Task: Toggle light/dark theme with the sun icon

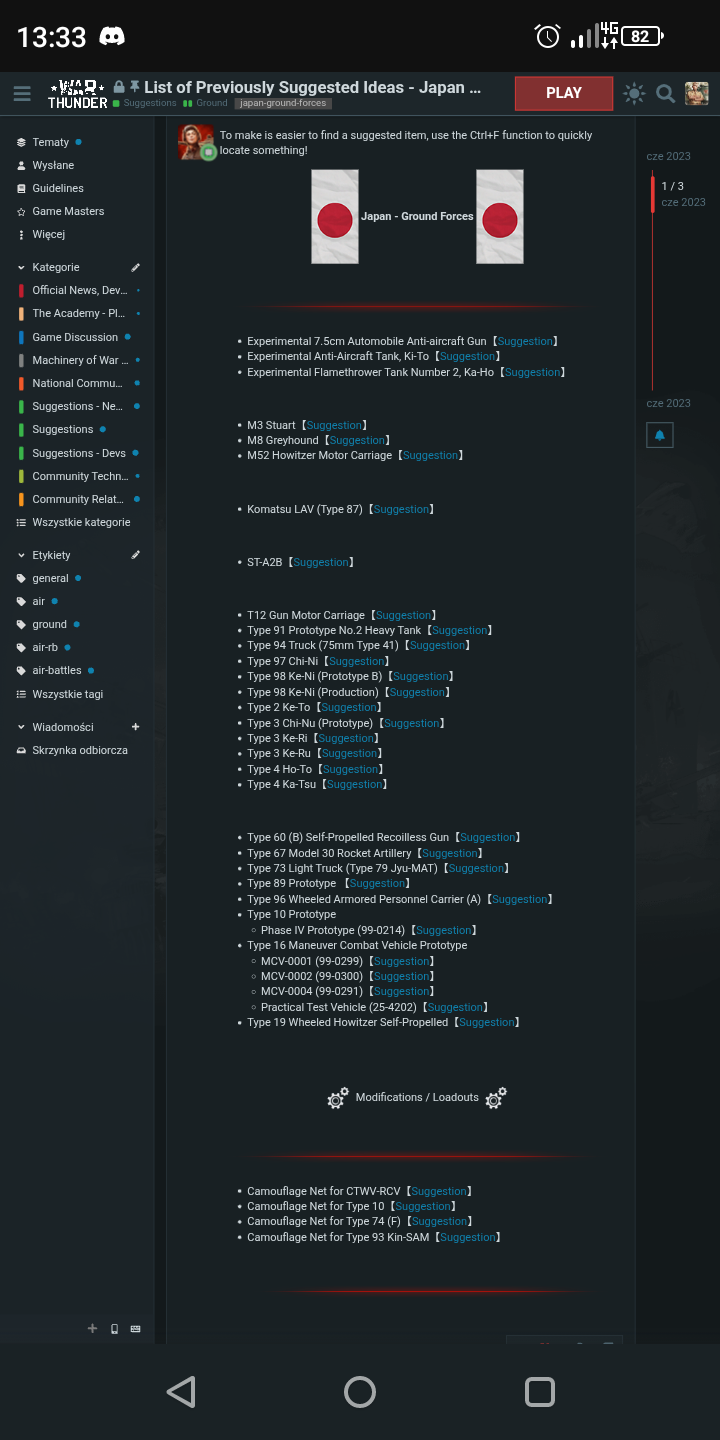Action: click(x=634, y=94)
